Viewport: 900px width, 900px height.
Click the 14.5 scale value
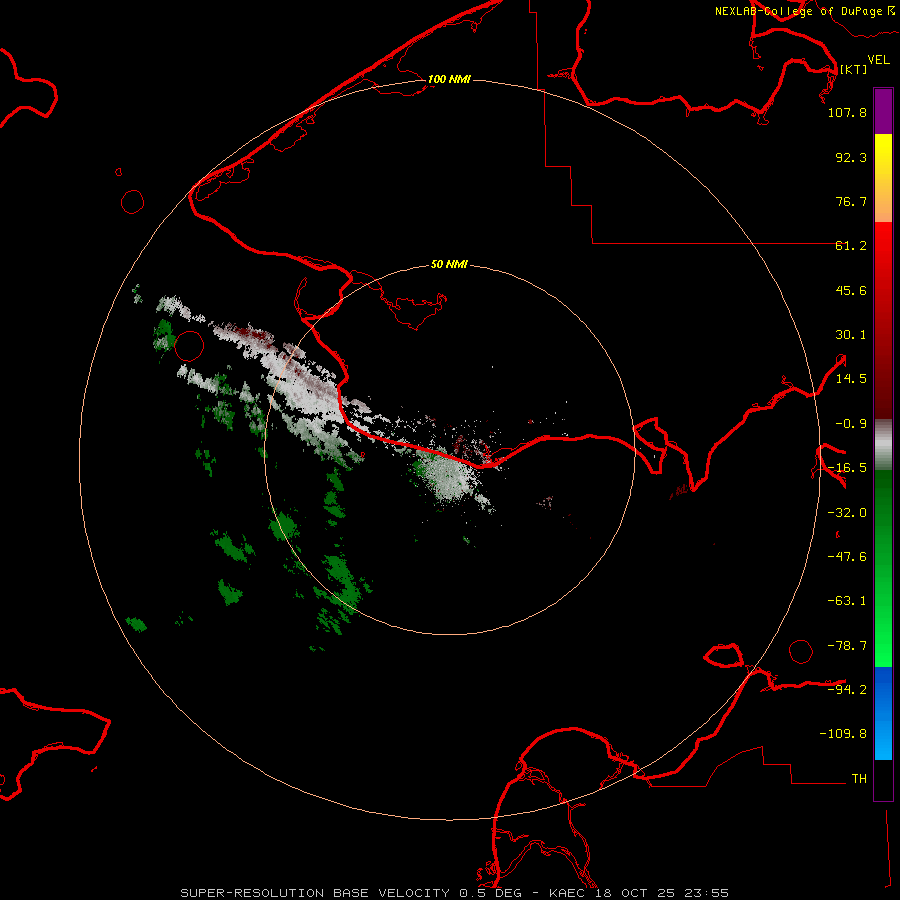[851, 379]
